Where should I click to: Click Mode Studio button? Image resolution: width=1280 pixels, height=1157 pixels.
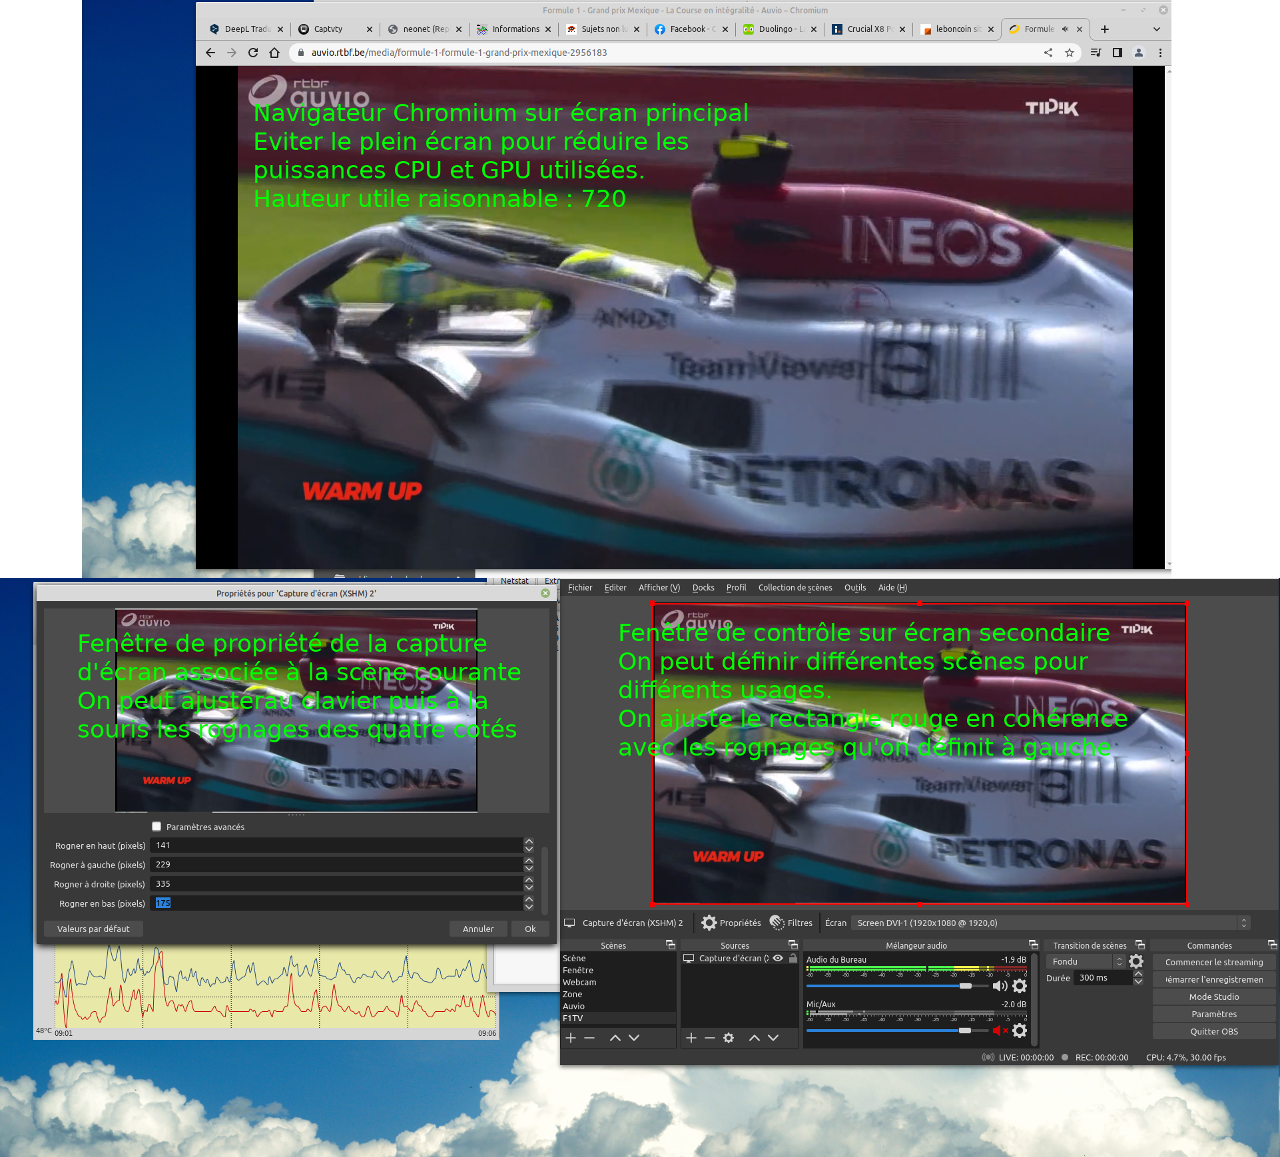coord(1214,997)
